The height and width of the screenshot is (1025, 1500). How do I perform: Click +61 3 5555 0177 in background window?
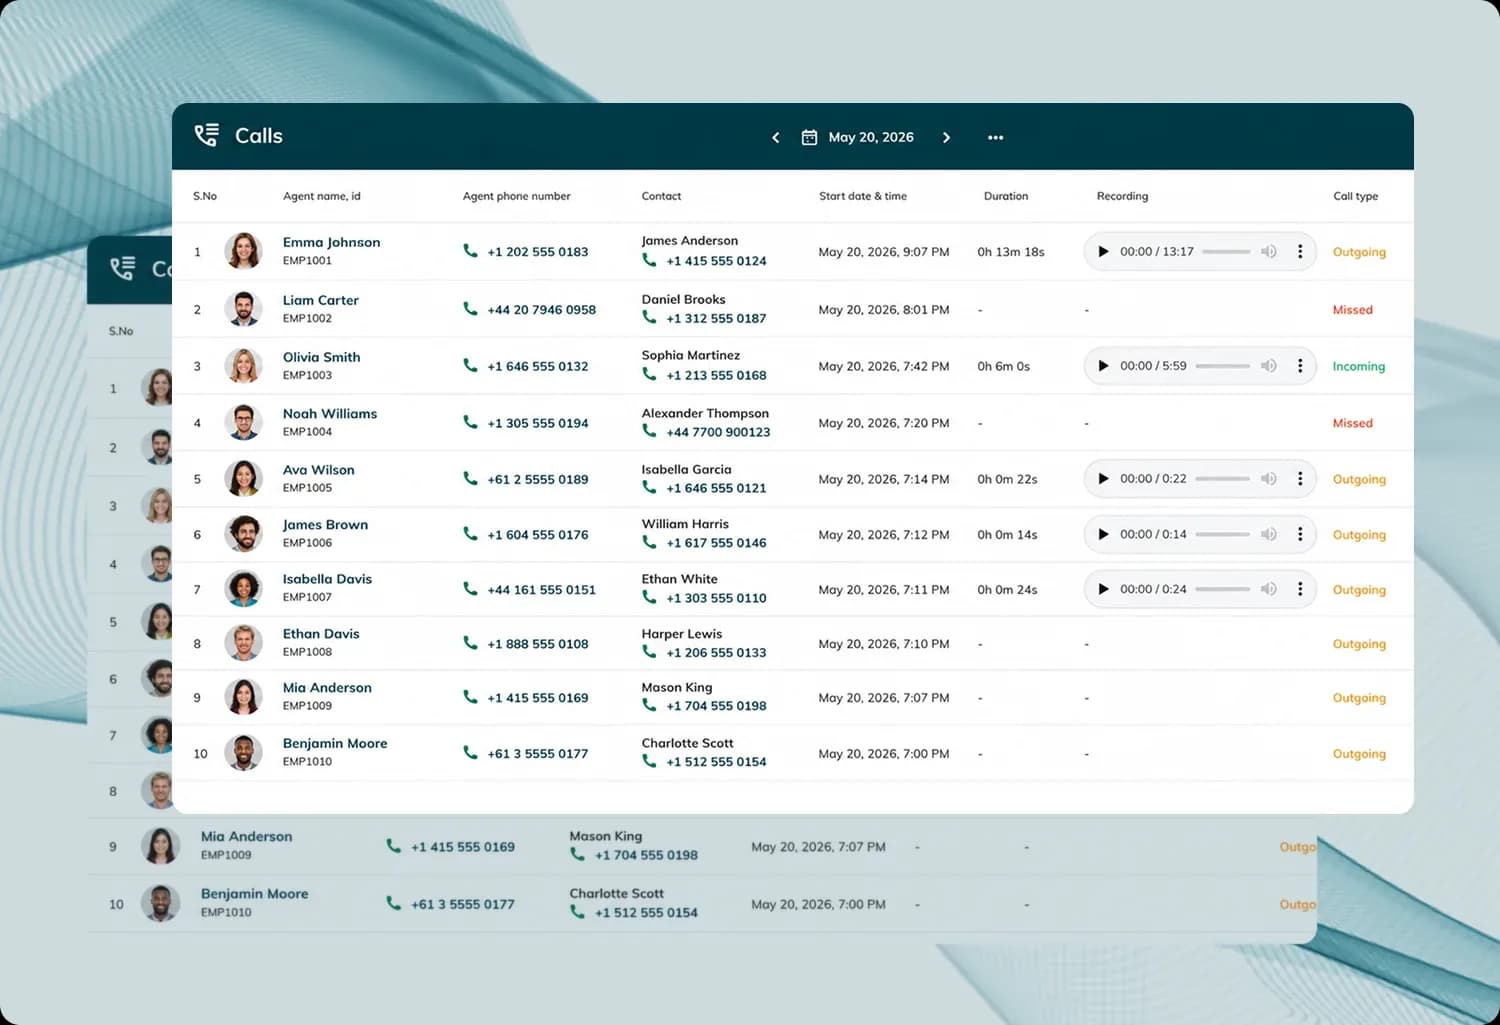463,904
